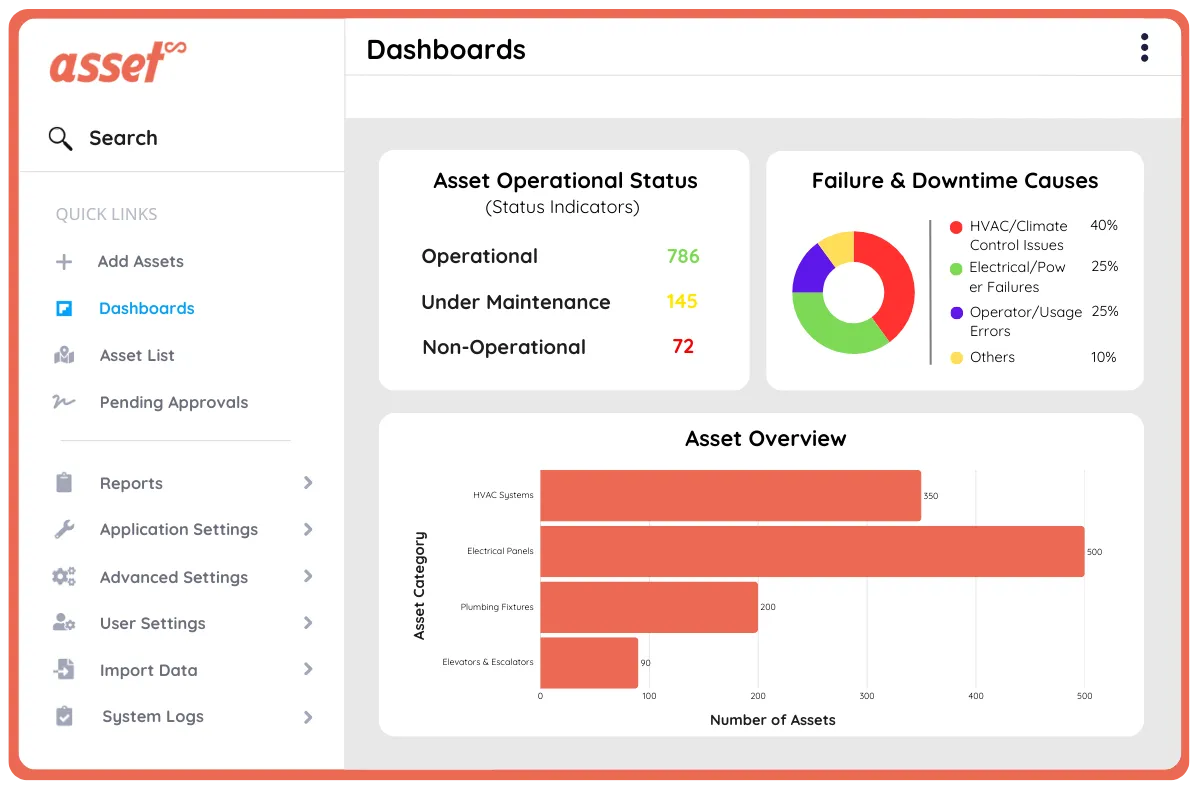Select the Add Assets plus icon
1200x788 pixels.
point(64,261)
